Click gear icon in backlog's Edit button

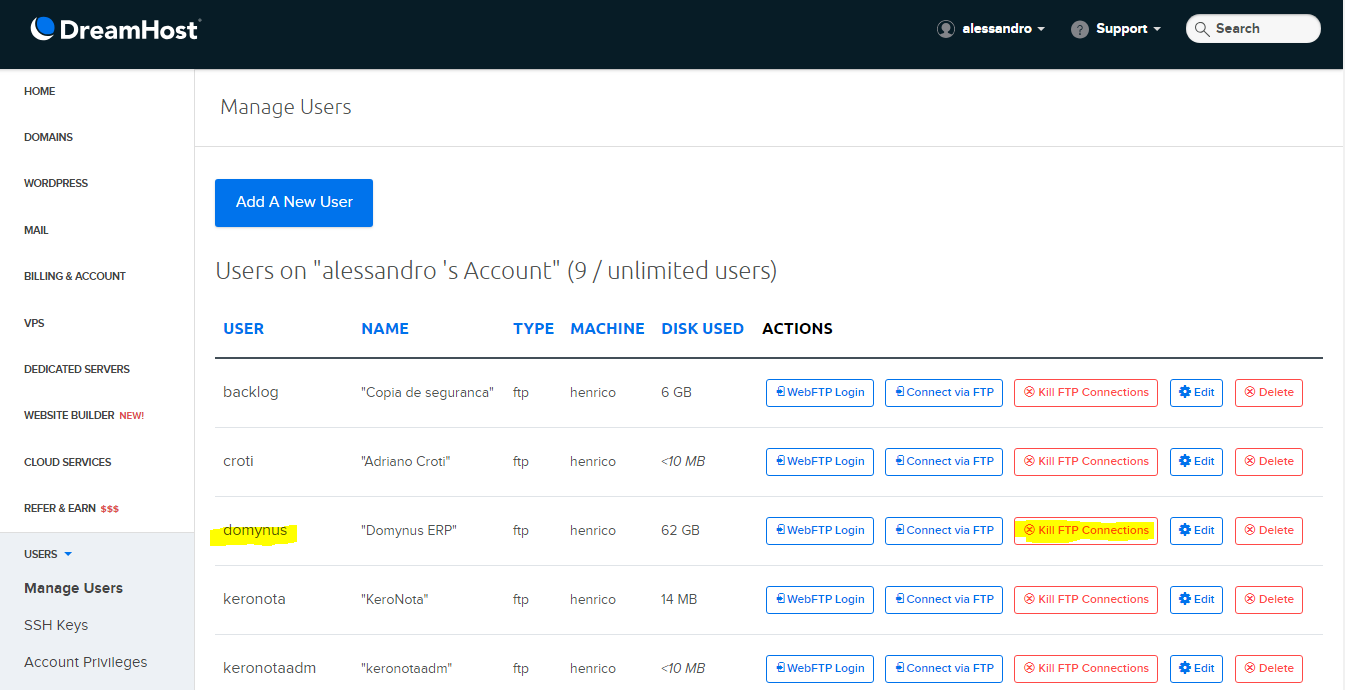pyautogui.click(x=1185, y=392)
